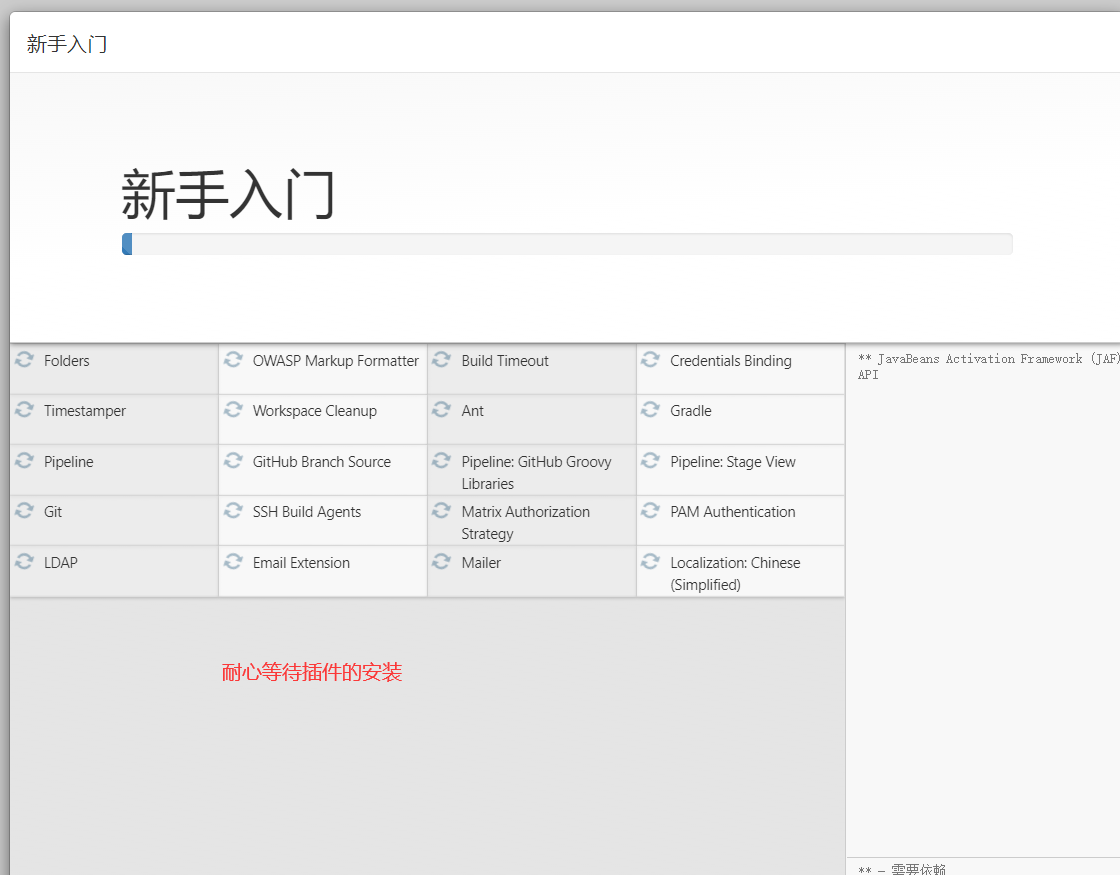Screen dimensions: 1120x875
Task: Select the Credentials Binding plugin label
Action: 731,361
